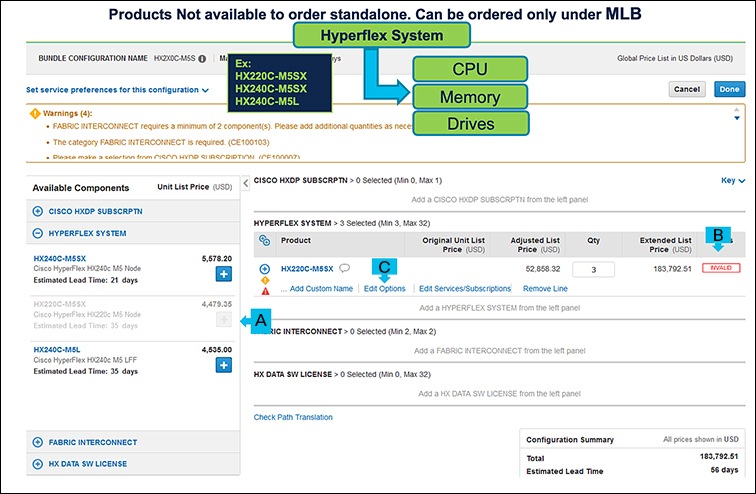
Task: Click the red warning triangle under HX220C-M5SX
Action: 265,290
